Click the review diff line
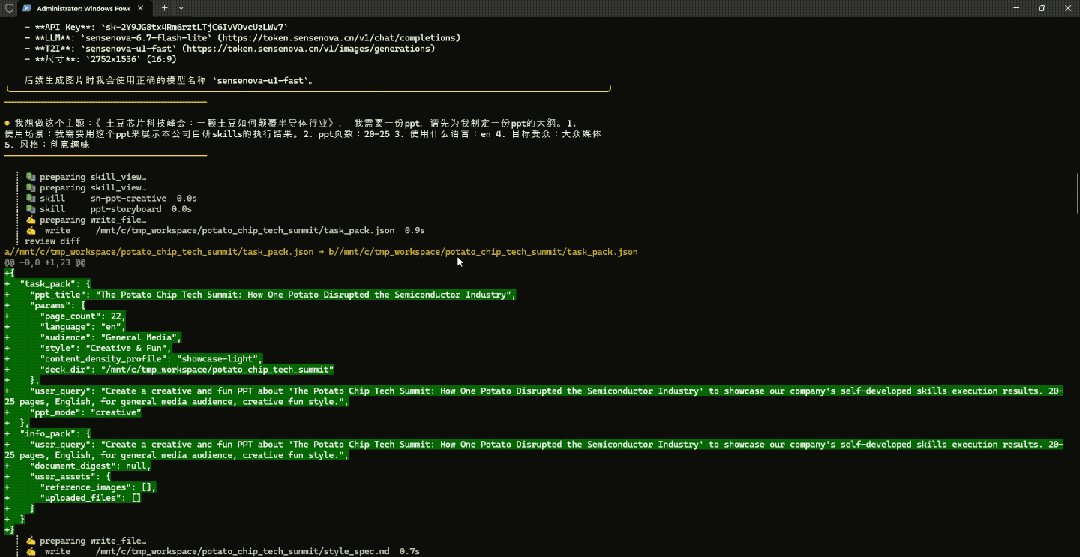This screenshot has height=557, width=1080. [52, 242]
